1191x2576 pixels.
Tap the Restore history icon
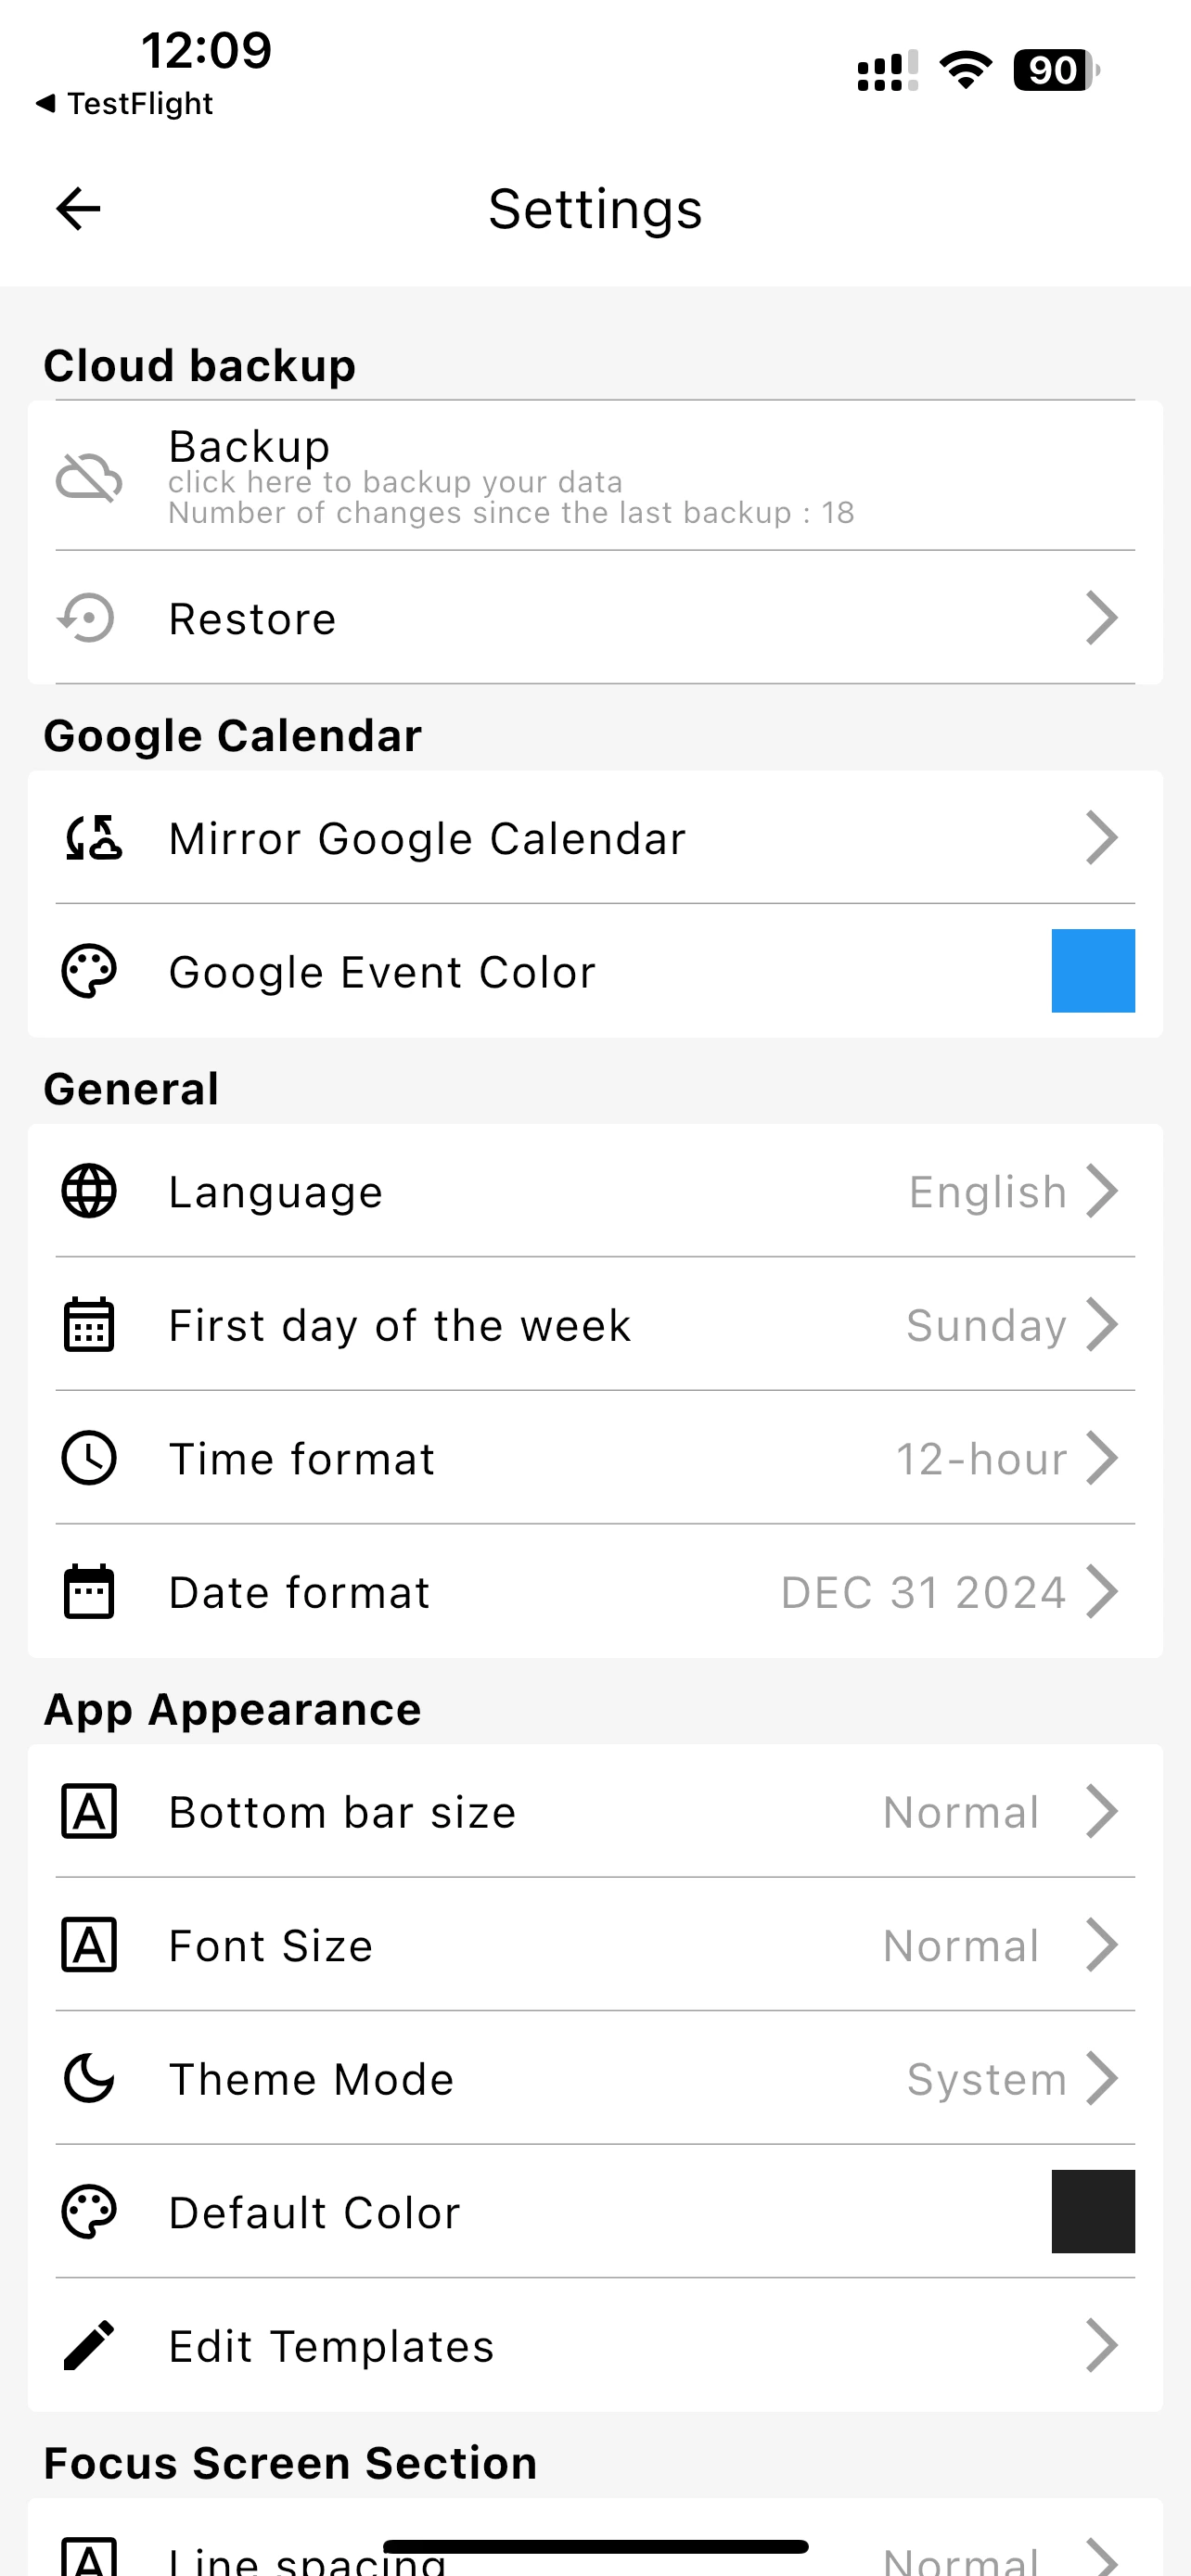pos(88,618)
